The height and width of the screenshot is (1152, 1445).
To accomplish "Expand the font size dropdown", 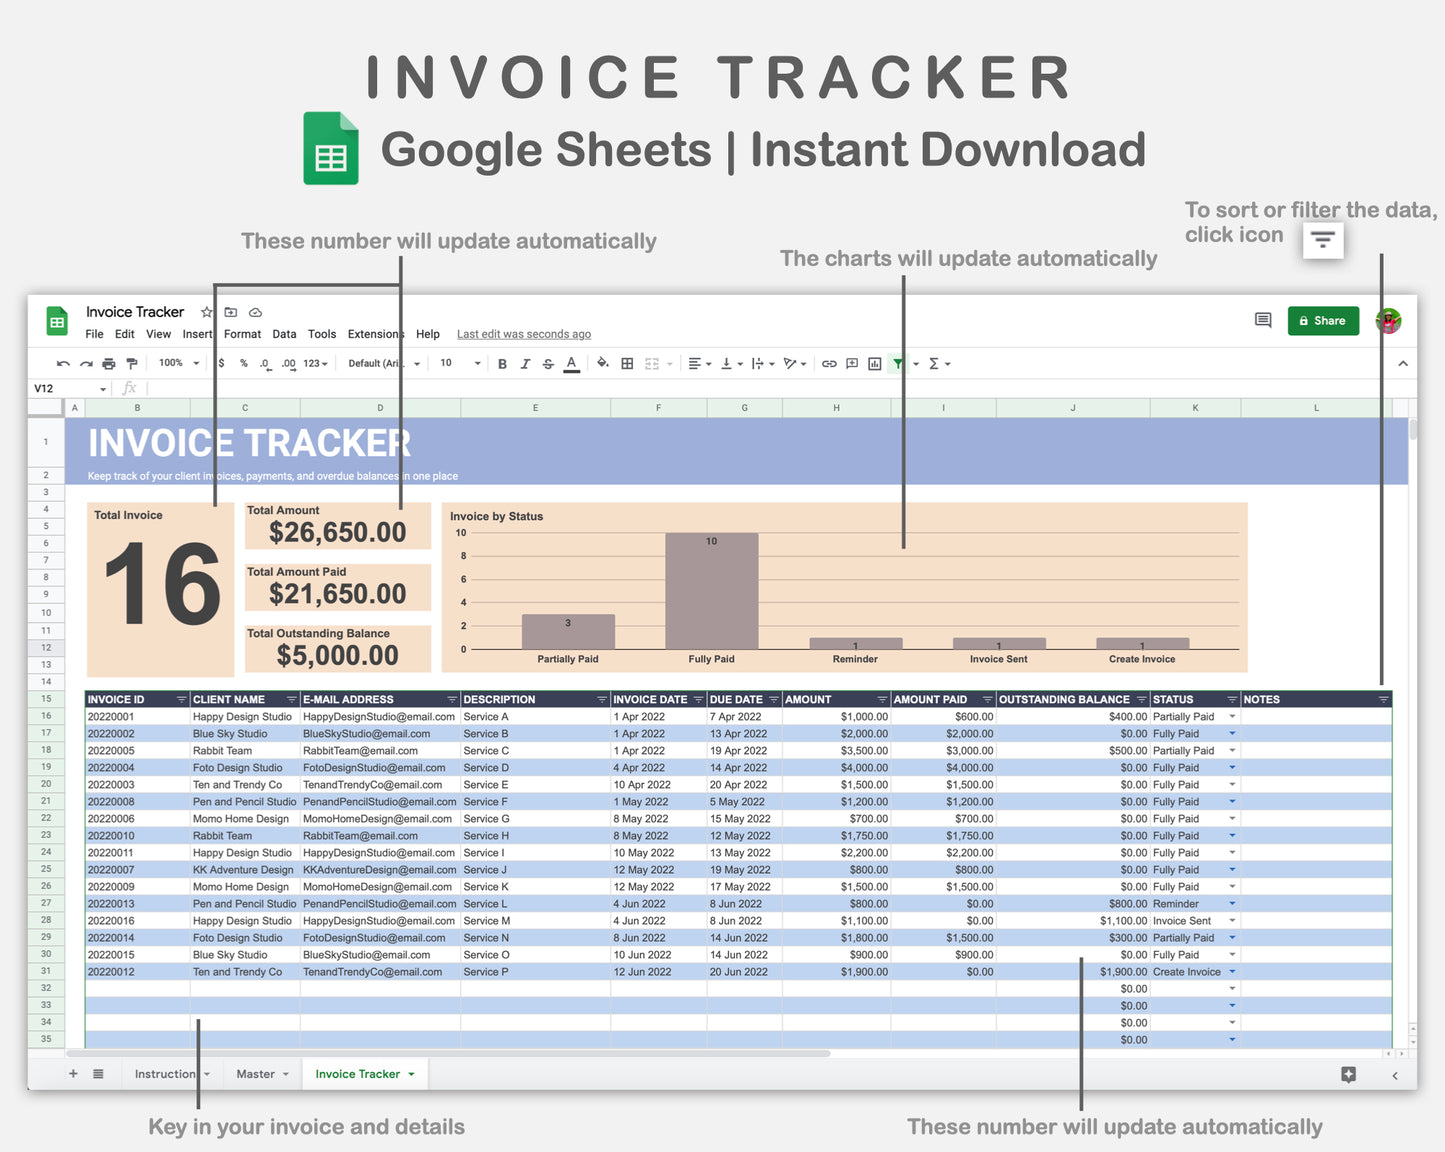I will 460,363.
